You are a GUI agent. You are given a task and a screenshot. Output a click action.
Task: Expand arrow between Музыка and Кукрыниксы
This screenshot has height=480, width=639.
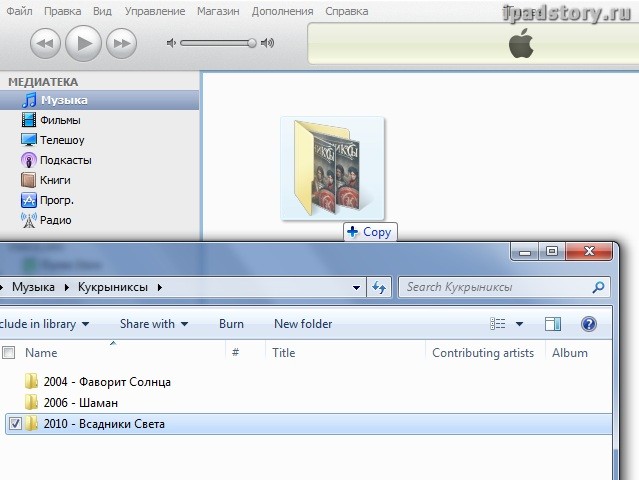tap(66, 287)
